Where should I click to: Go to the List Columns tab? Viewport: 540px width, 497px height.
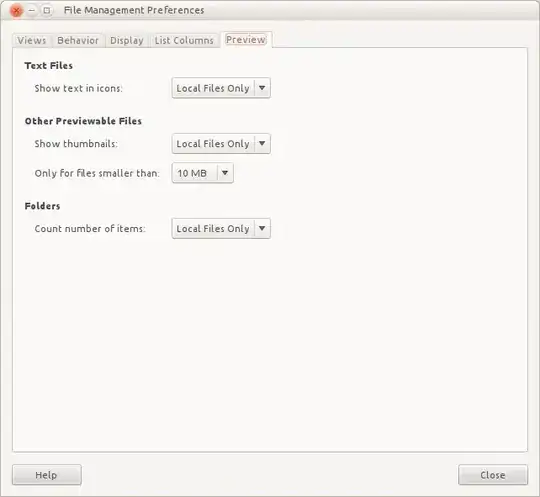[184, 40]
